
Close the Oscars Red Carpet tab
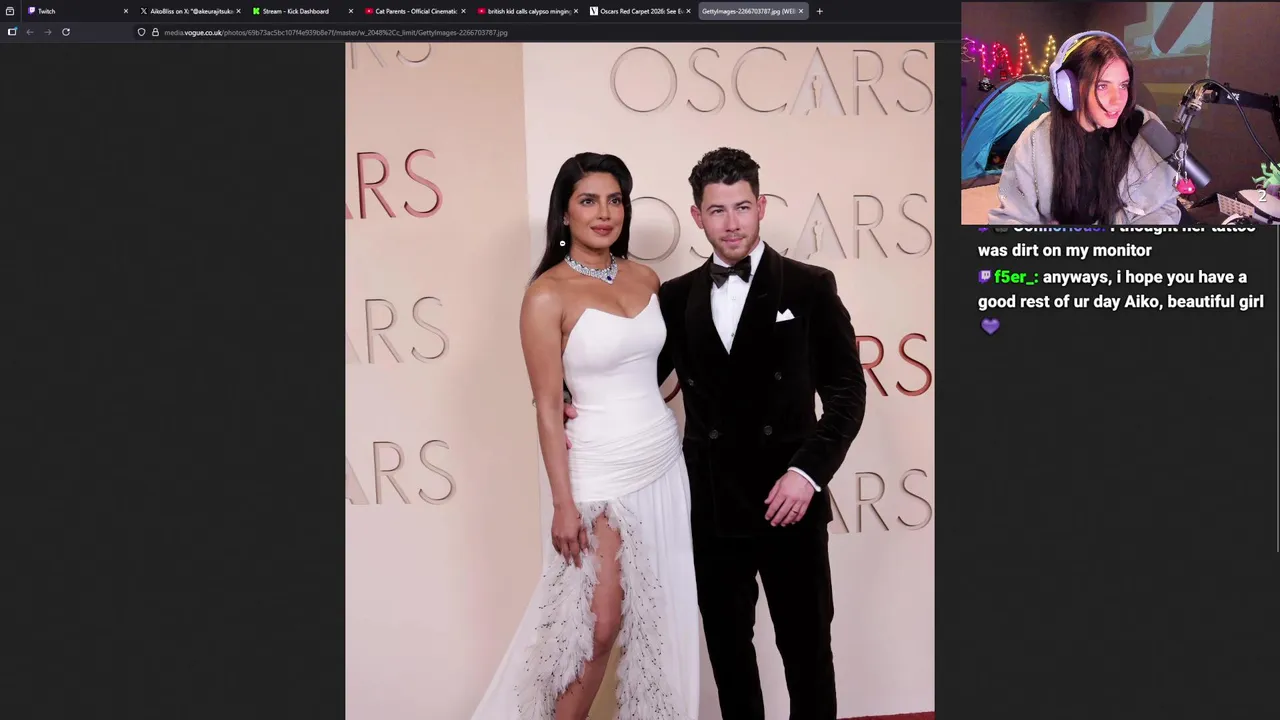pyautogui.click(x=688, y=11)
